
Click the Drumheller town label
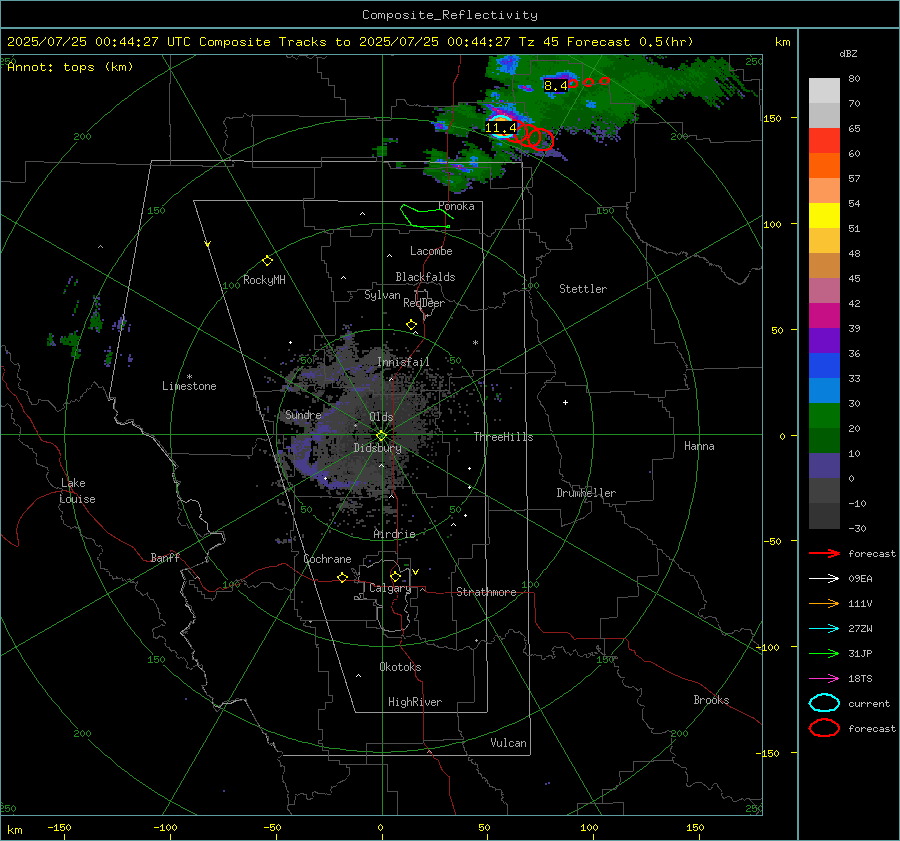(586, 493)
